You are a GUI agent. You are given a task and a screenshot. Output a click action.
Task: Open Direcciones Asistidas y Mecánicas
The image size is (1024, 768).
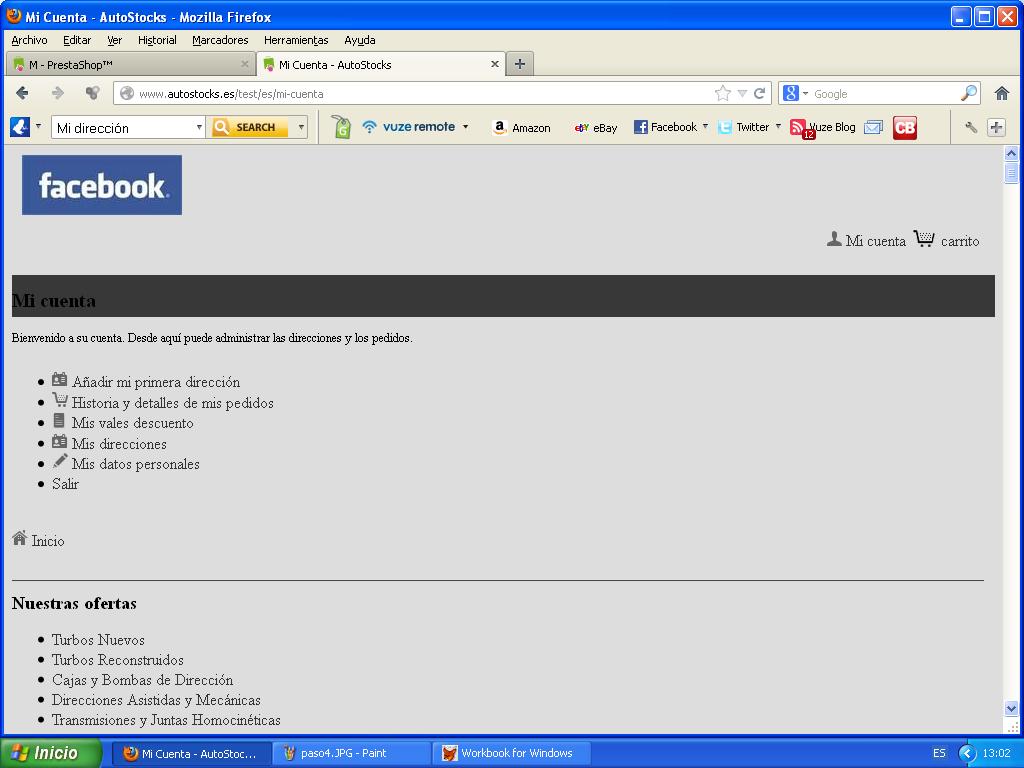point(156,700)
